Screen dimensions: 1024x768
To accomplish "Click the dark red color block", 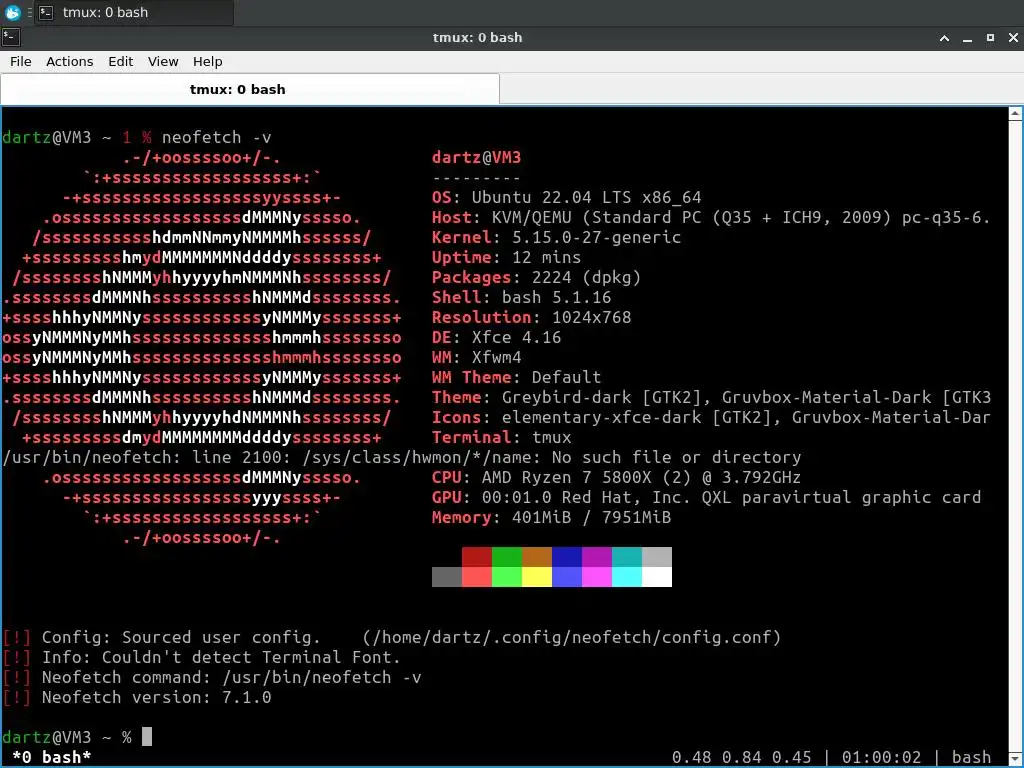I will [x=477, y=557].
